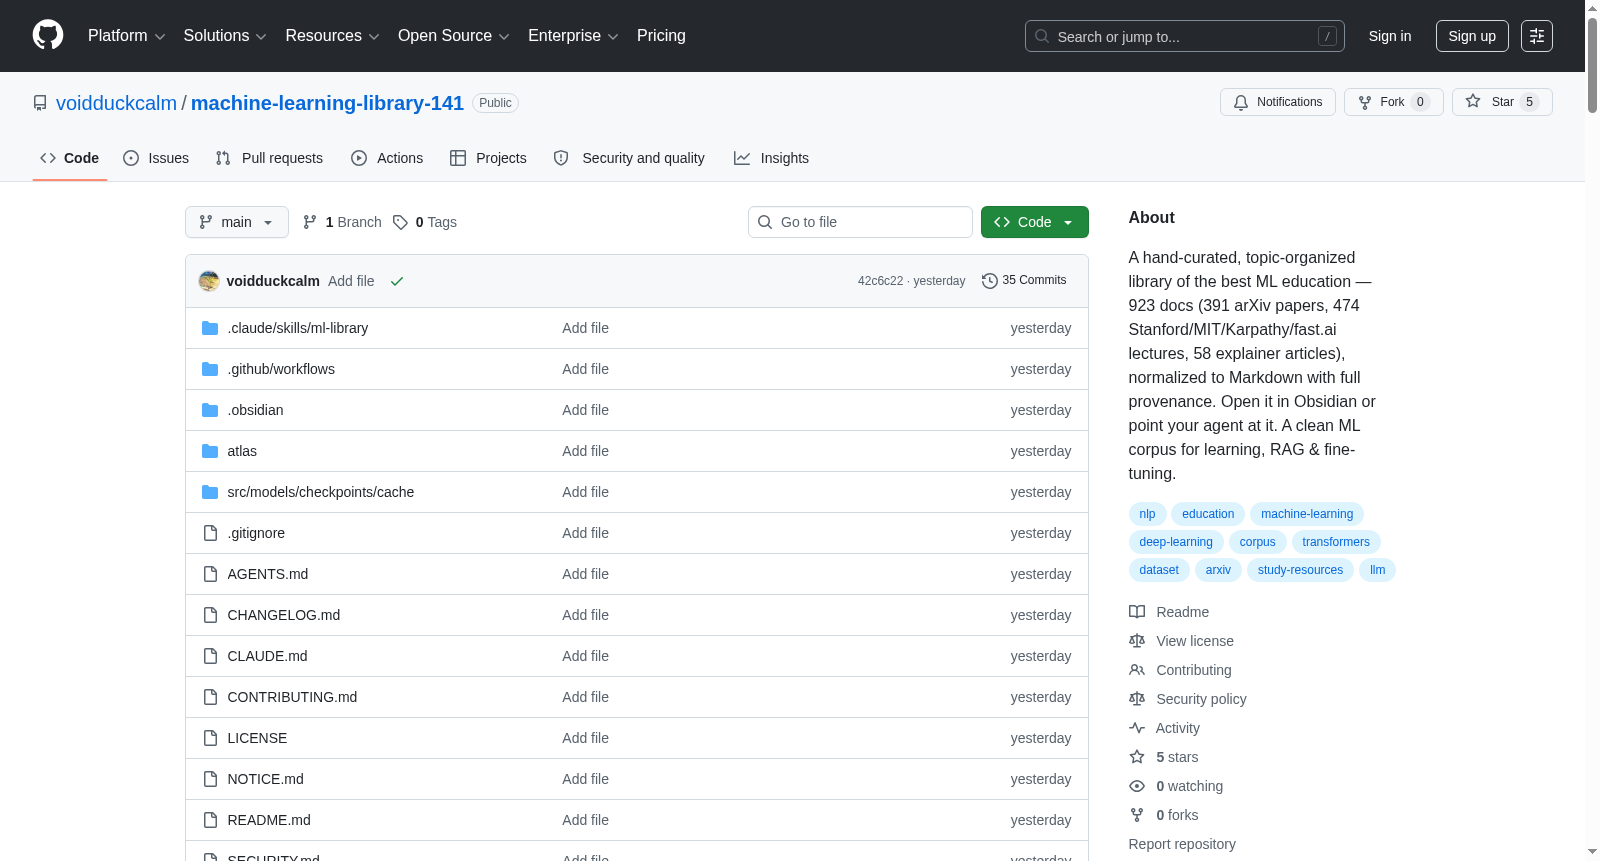View the 35 Commits history
1600x861 pixels.
1024,280
